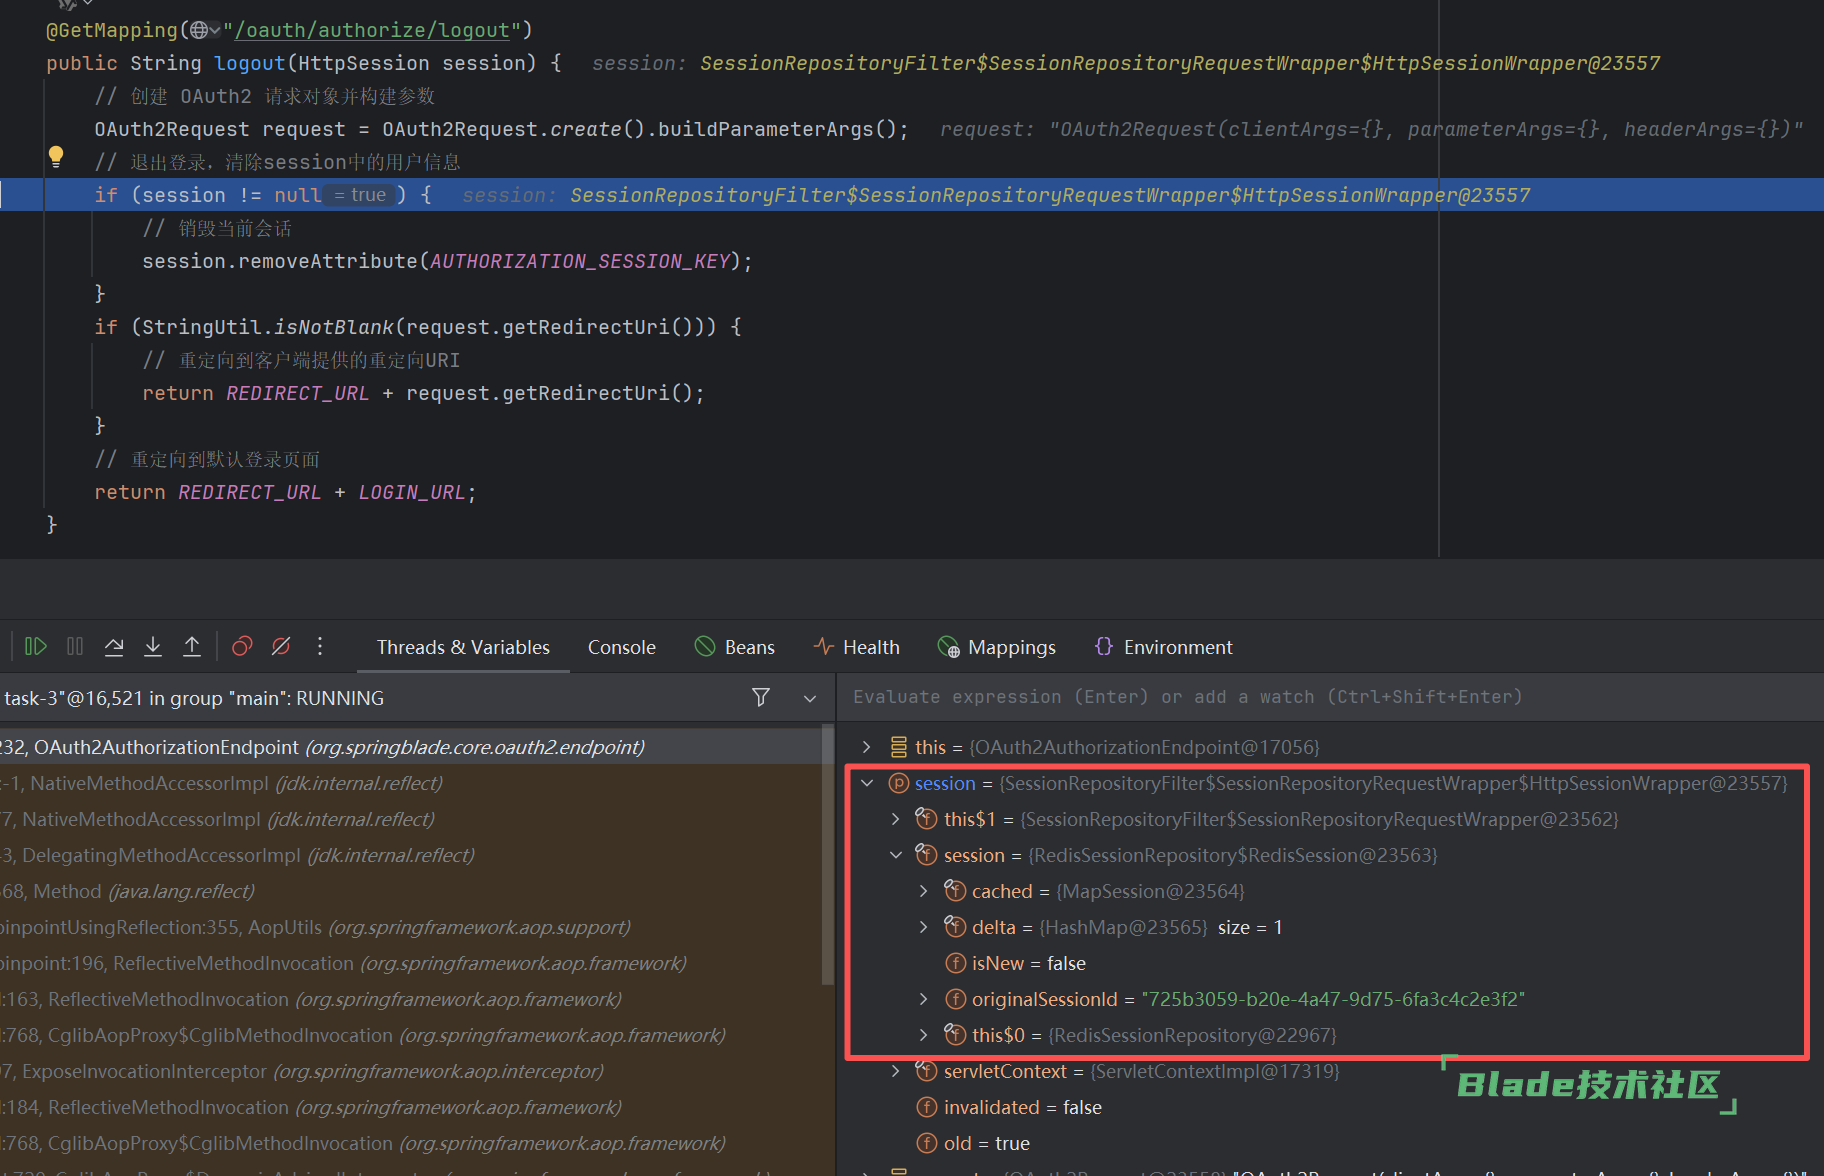Screen dimensions: 1824x1176
Task: Expand the cached MapSession node
Action: (924, 891)
